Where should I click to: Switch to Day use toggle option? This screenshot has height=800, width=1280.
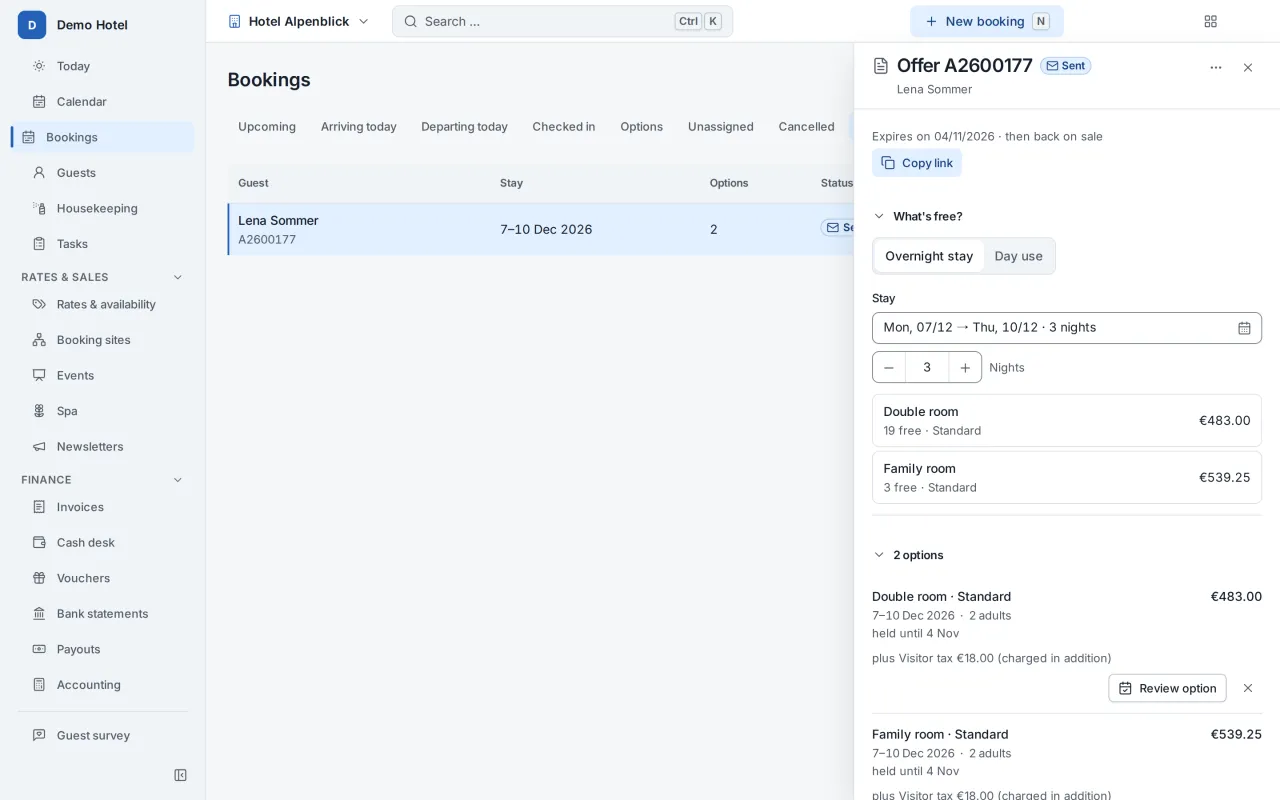1018,256
